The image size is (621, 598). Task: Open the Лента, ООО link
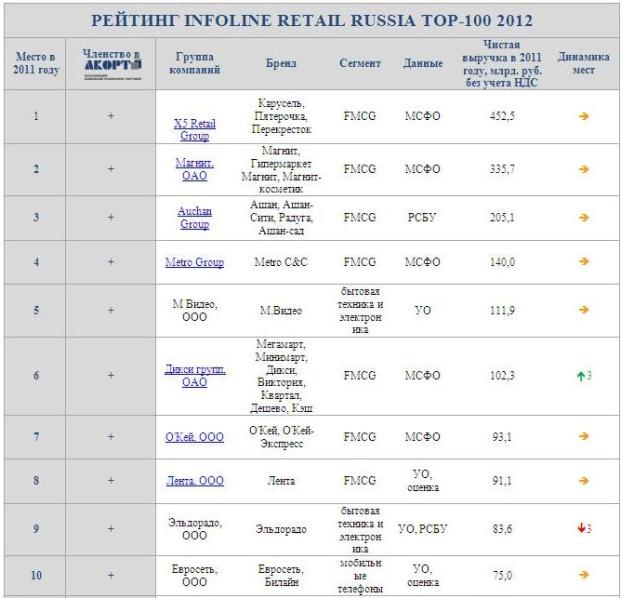195,481
